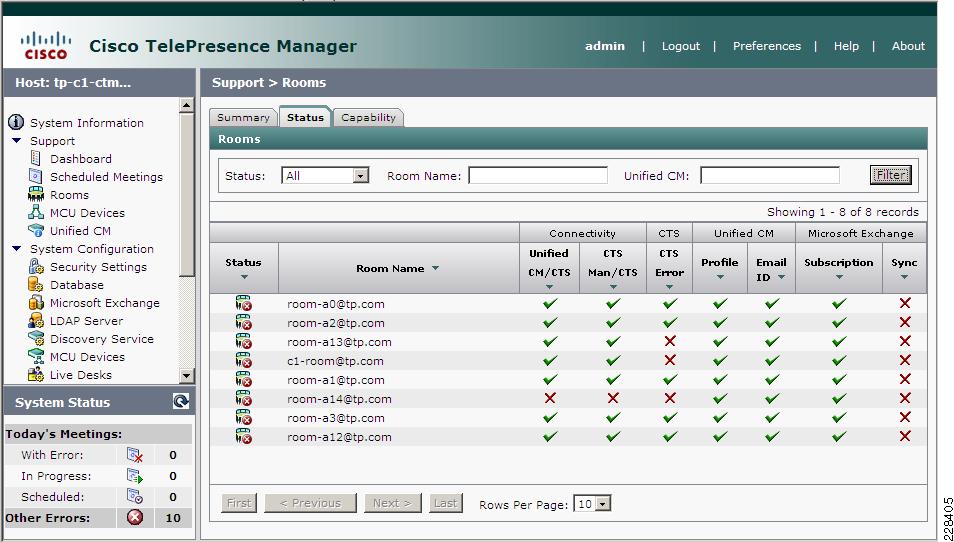Click status icon for c1-room@tp.com
Screen dimensions: 954x542
click(x=243, y=361)
